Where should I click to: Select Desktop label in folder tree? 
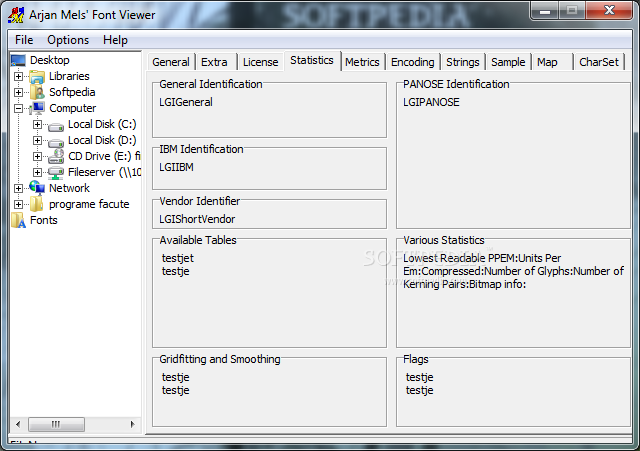pos(50,60)
